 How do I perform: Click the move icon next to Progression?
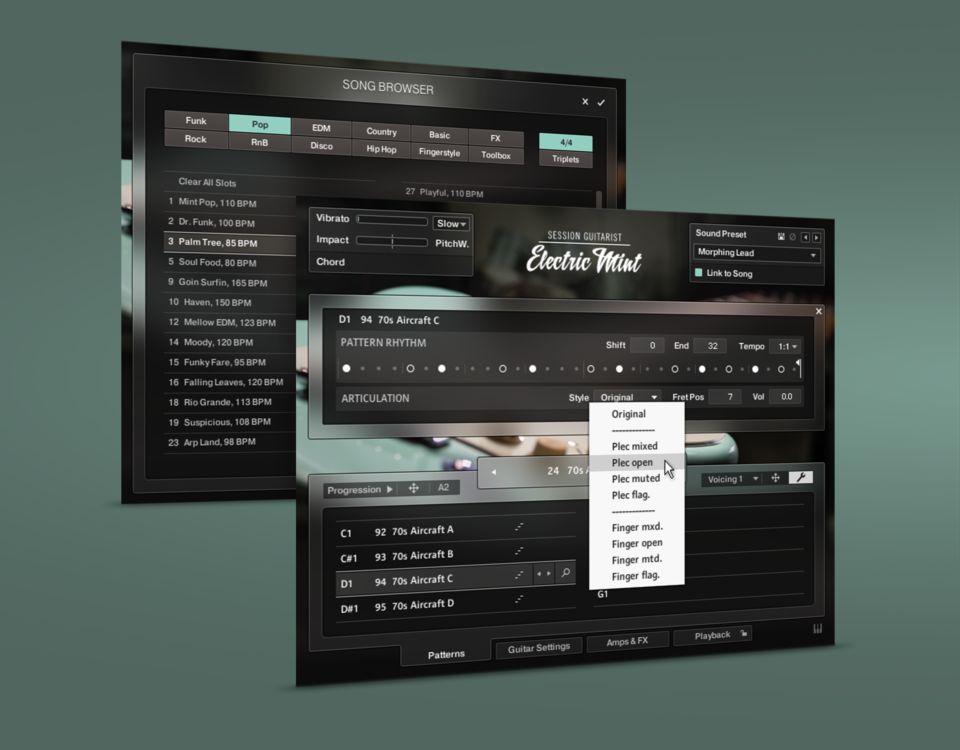click(x=413, y=489)
